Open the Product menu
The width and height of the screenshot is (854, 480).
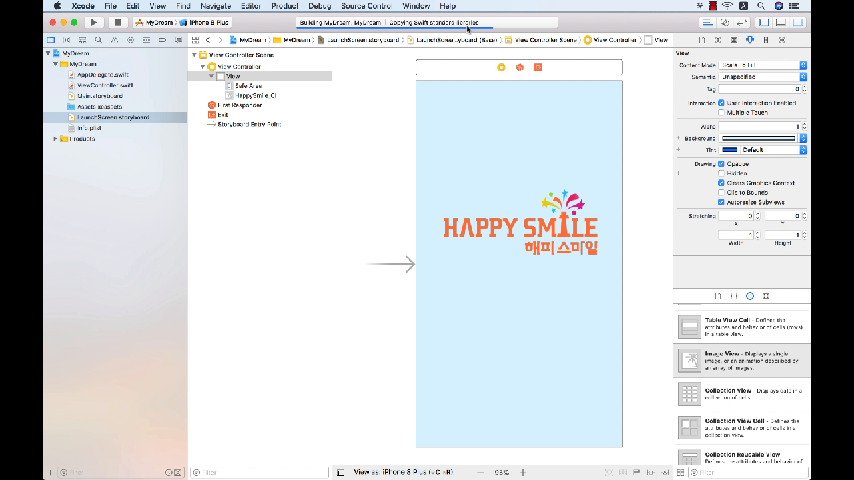pos(284,6)
